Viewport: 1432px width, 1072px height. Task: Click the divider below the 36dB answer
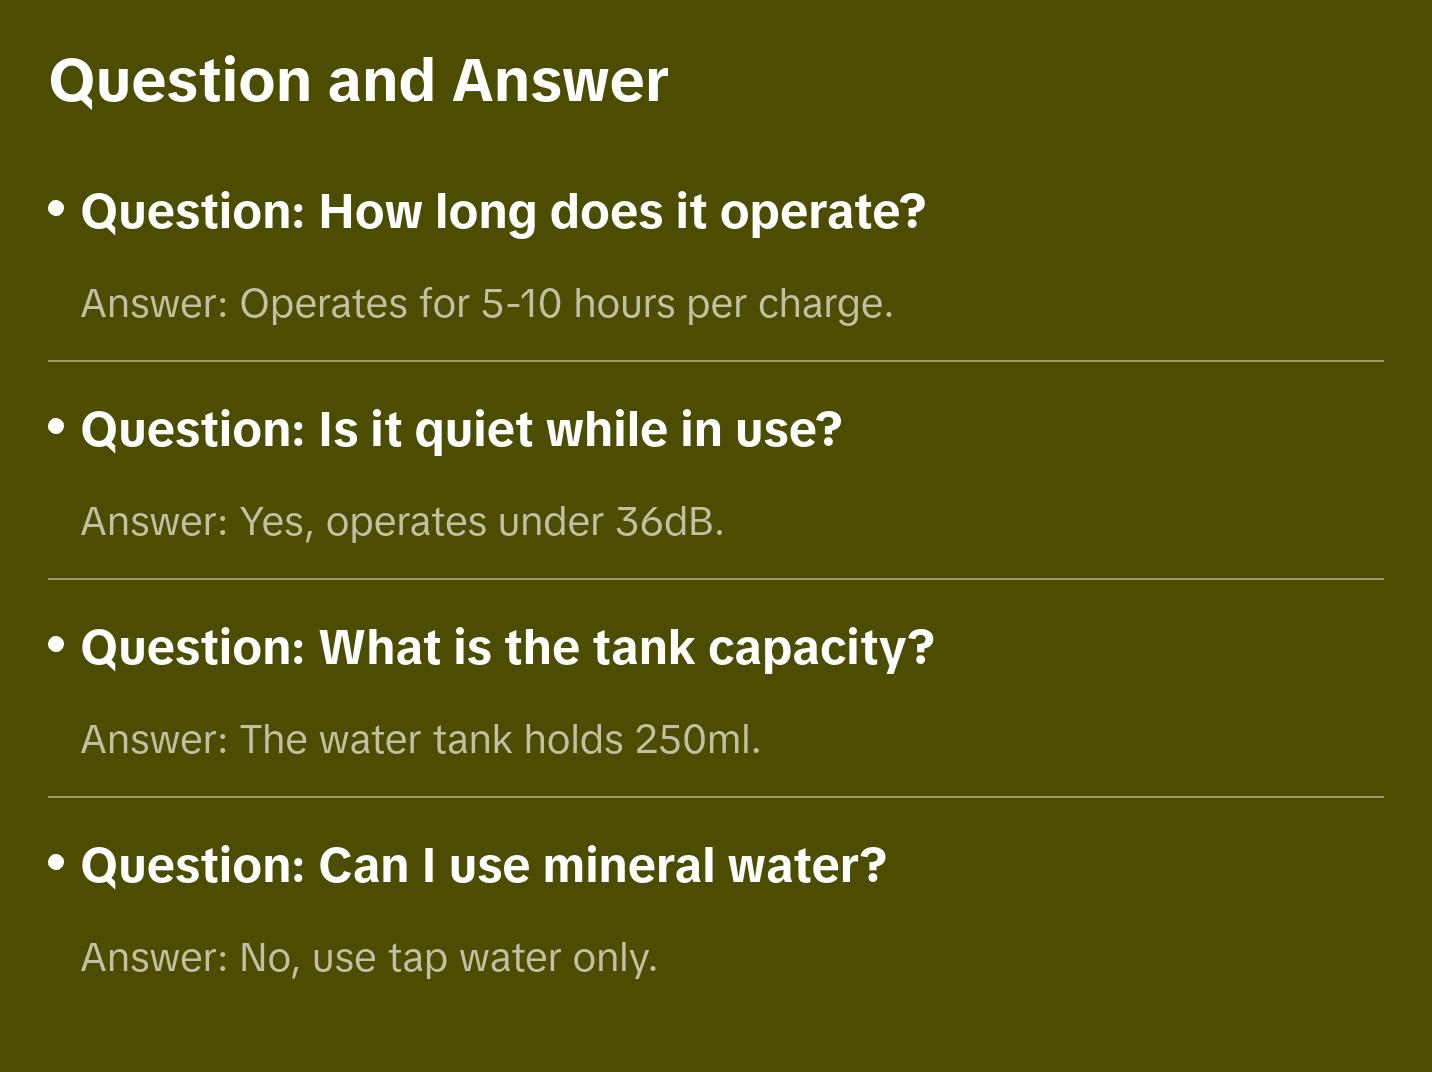point(716,579)
